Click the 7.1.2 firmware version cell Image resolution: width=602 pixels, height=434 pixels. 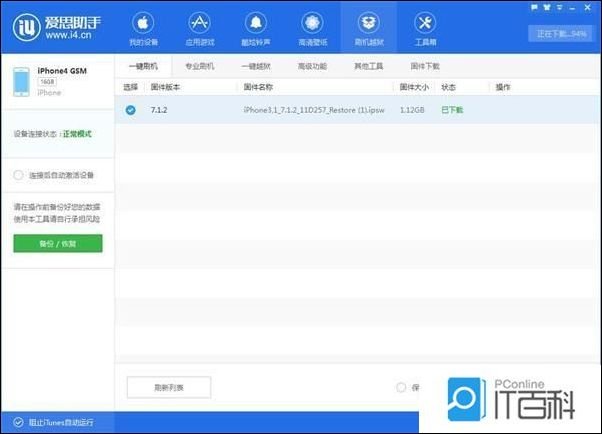pyautogui.click(x=159, y=110)
